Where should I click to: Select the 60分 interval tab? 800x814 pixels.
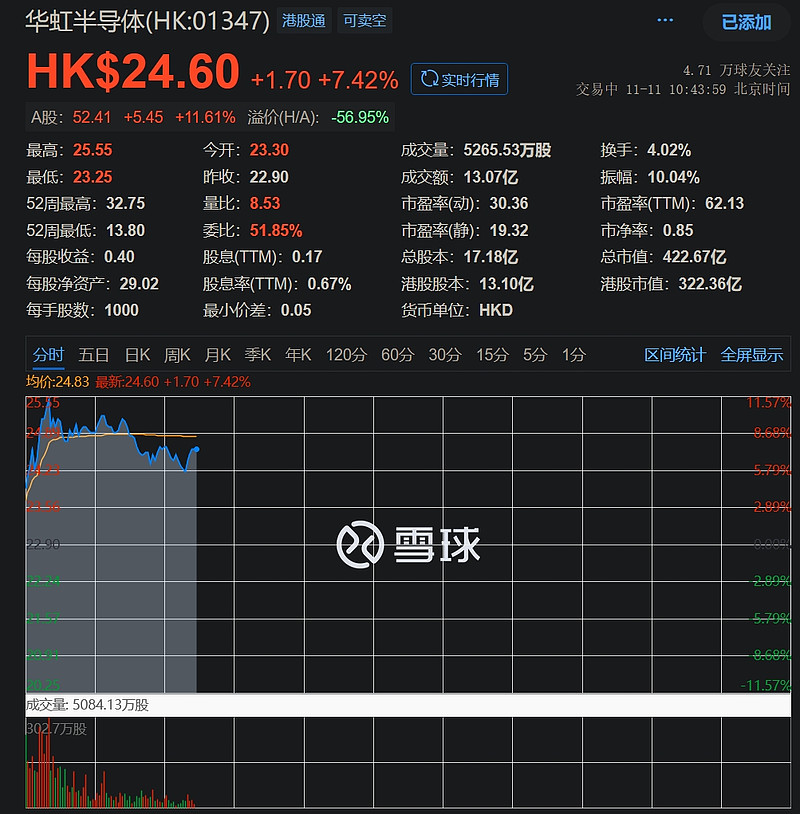tap(397, 355)
